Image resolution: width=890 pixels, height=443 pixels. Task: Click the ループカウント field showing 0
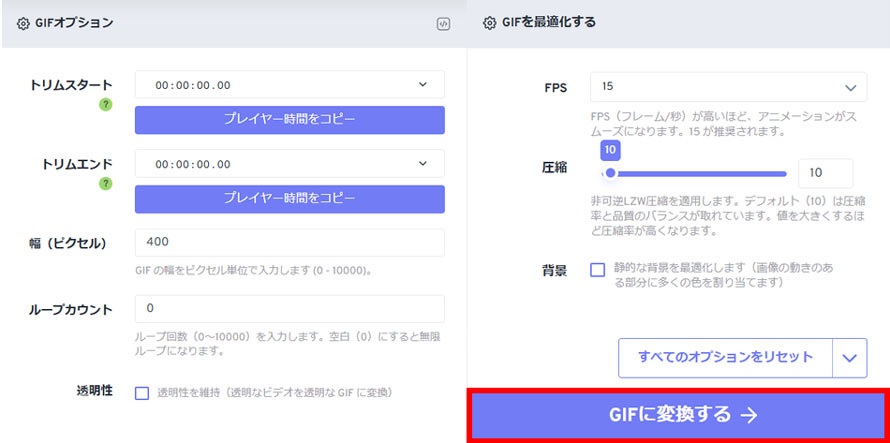pyautogui.click(x=289, y=309)
